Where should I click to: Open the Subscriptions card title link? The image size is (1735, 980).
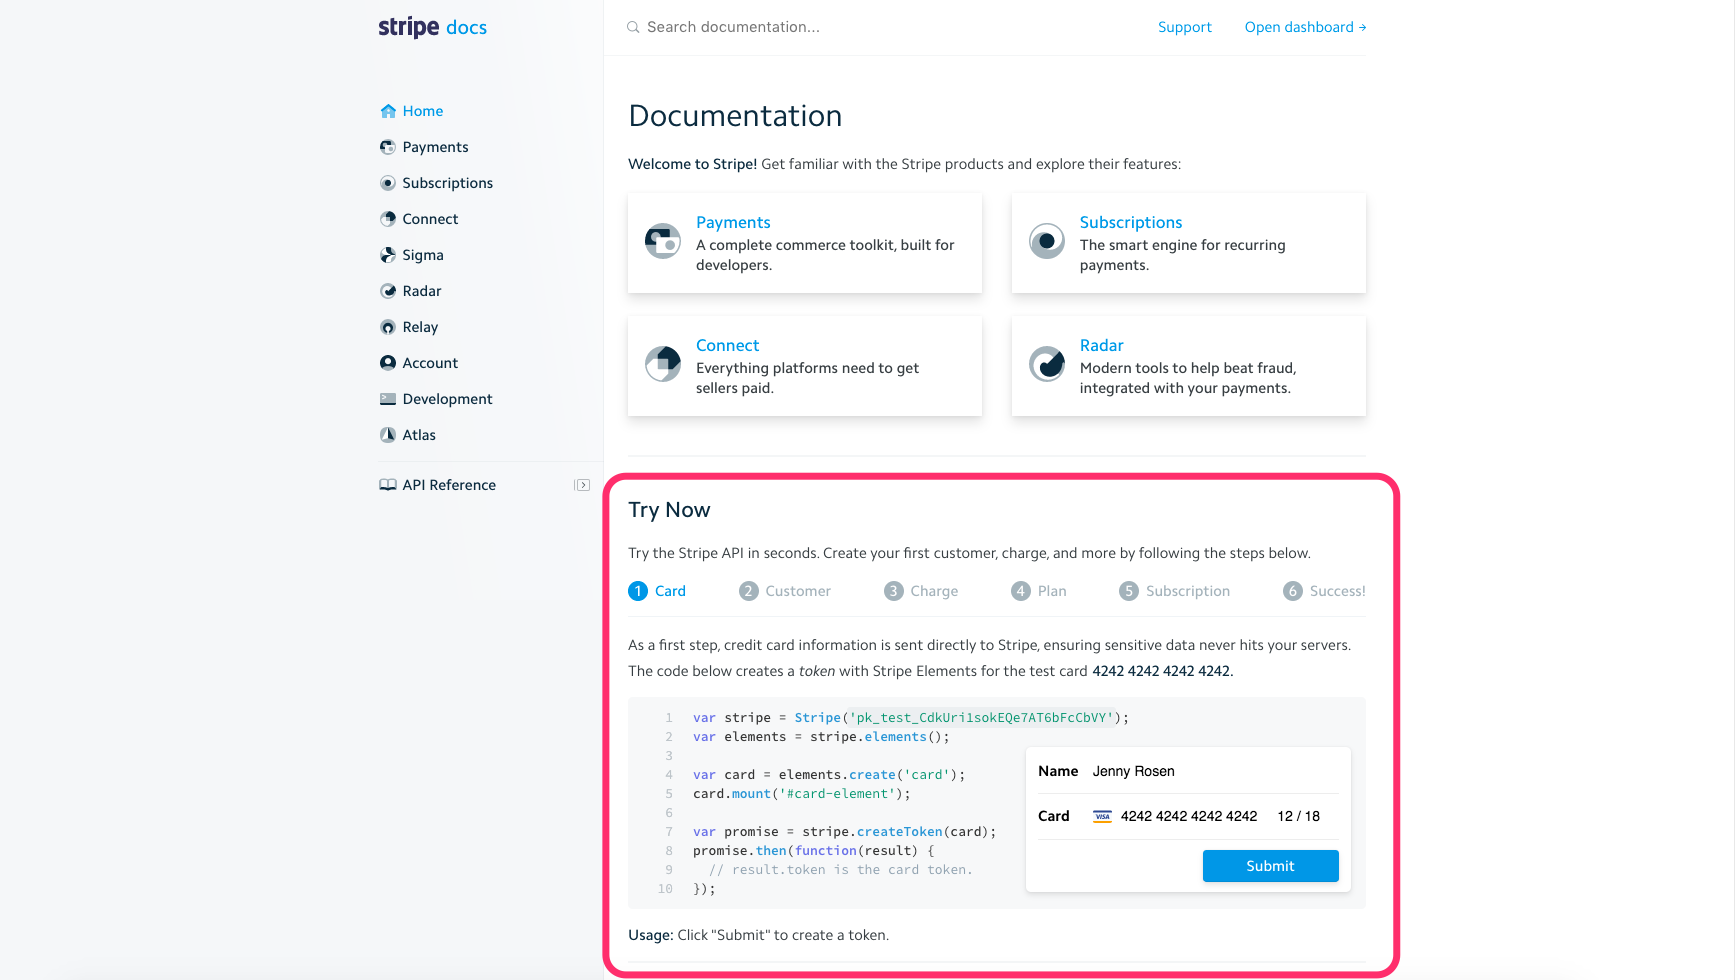click(x=1131, y=222)
